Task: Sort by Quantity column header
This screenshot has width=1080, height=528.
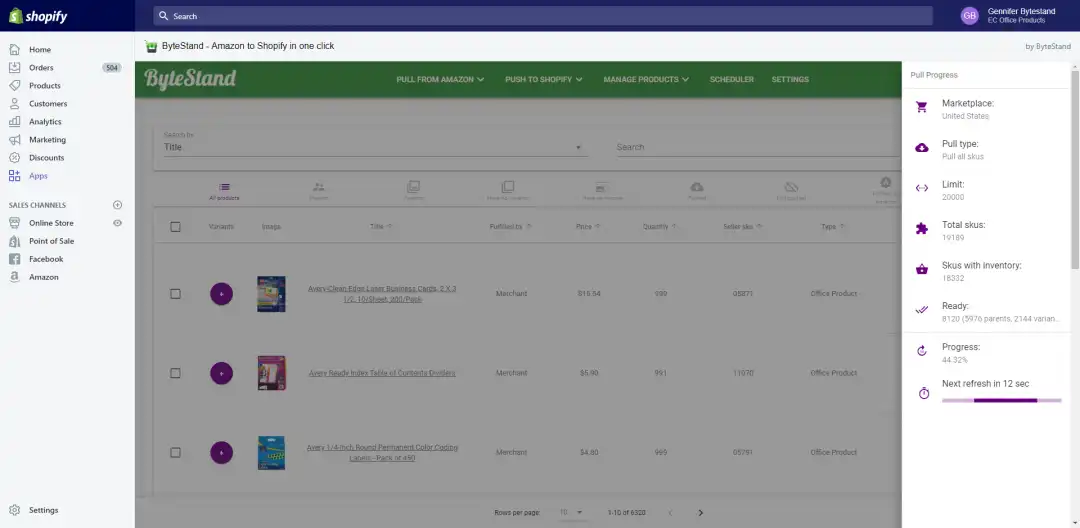Action: tap(660, 226)
